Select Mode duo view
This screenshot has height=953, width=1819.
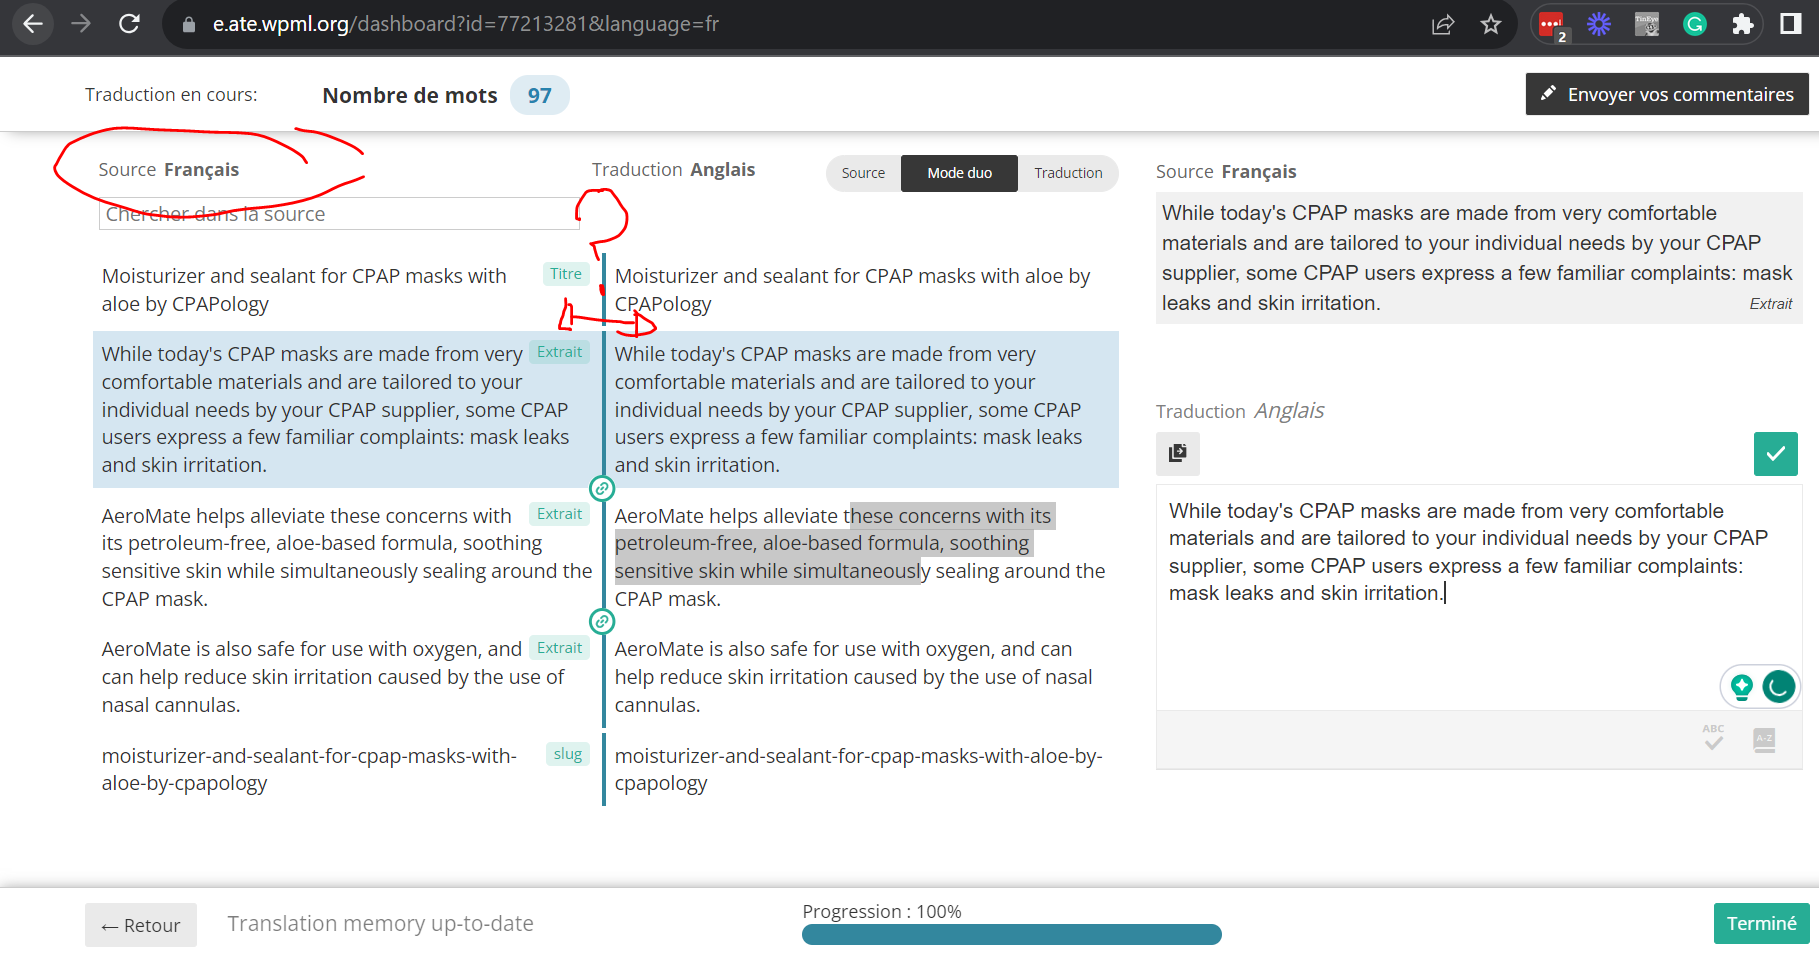[x=959, y=173]
